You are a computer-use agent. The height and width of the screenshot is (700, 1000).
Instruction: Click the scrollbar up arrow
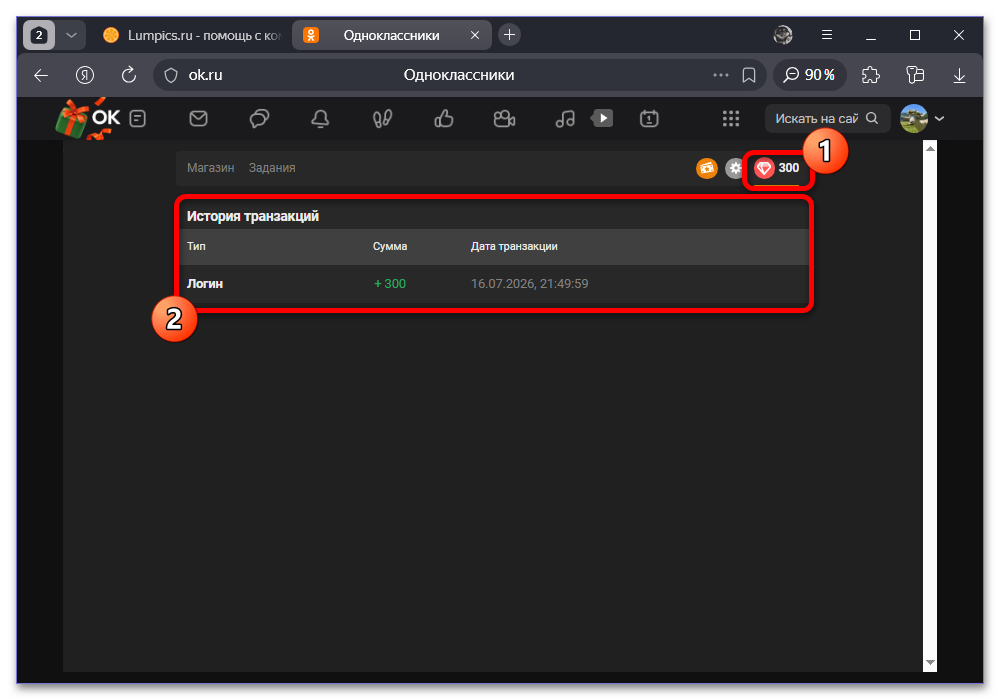[930, 149]
